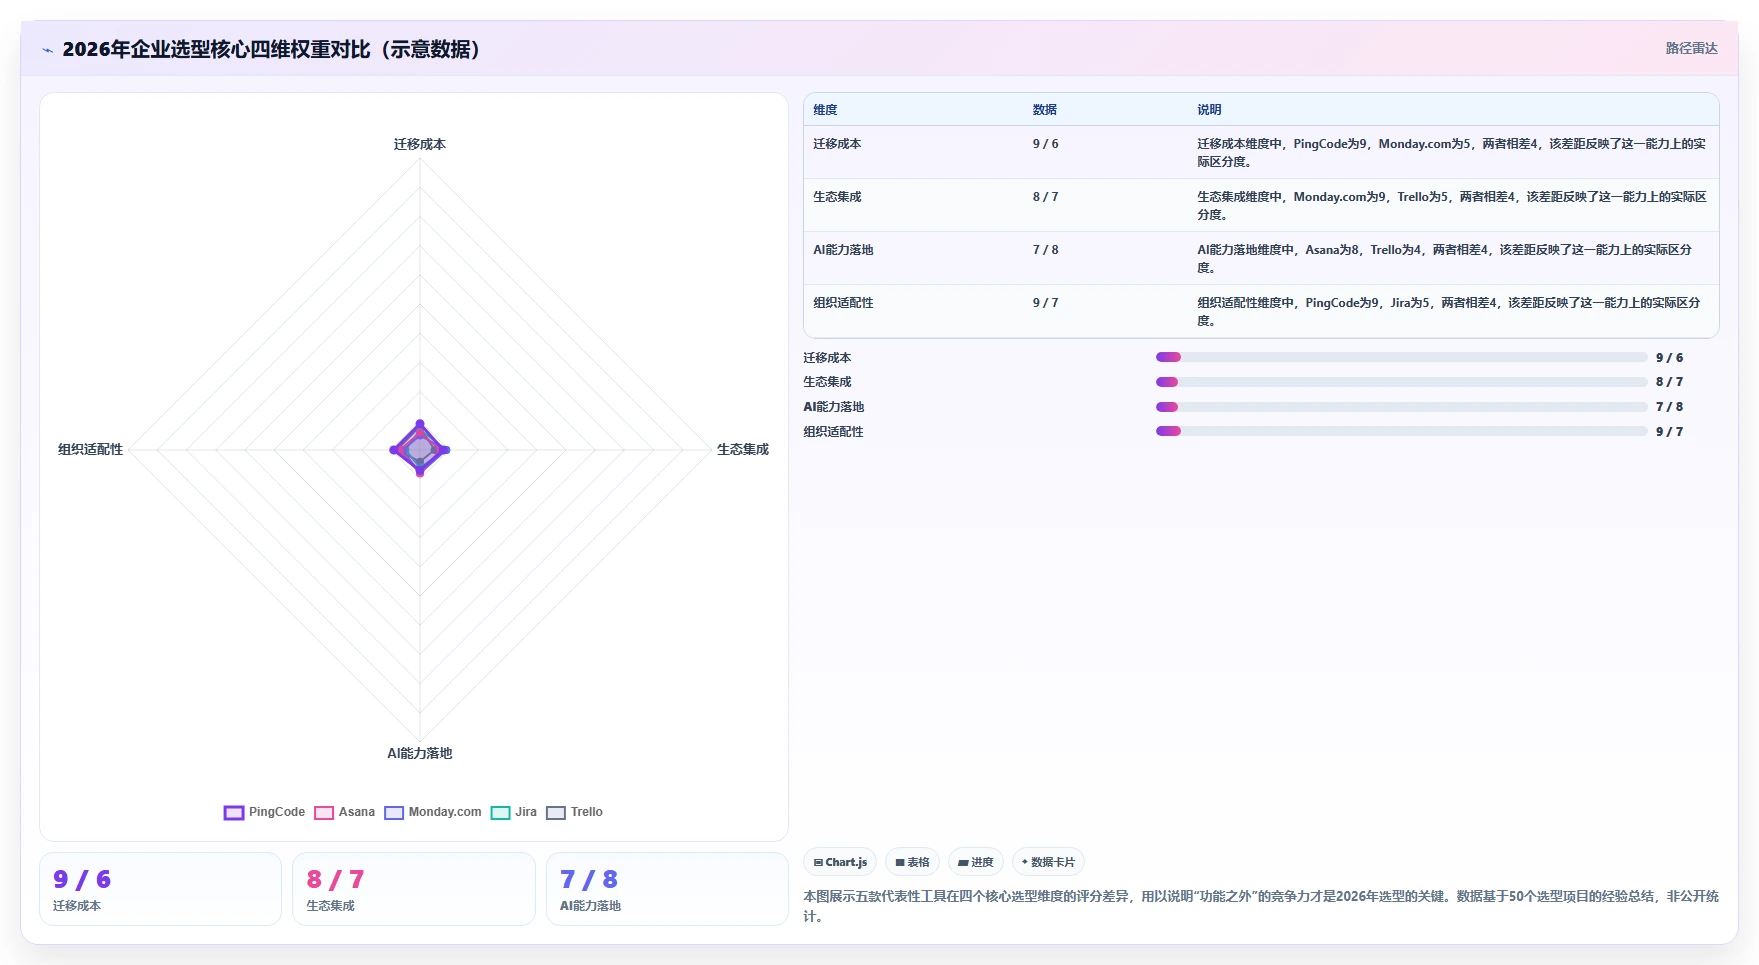The height and width of the screenshot is (965, 1759).
Task: Click the AI能力落地 radar axis label
Action: pyautogui.click(x=420, y=753)
